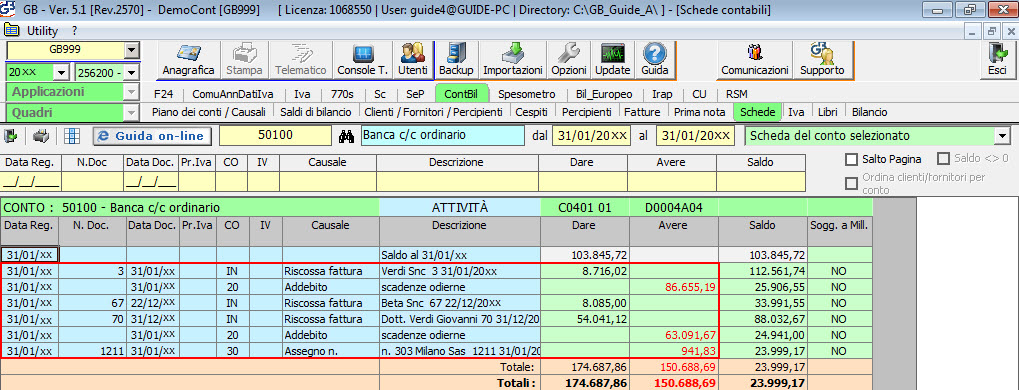Switch to the ContBil tab

[x=461, y=94]
